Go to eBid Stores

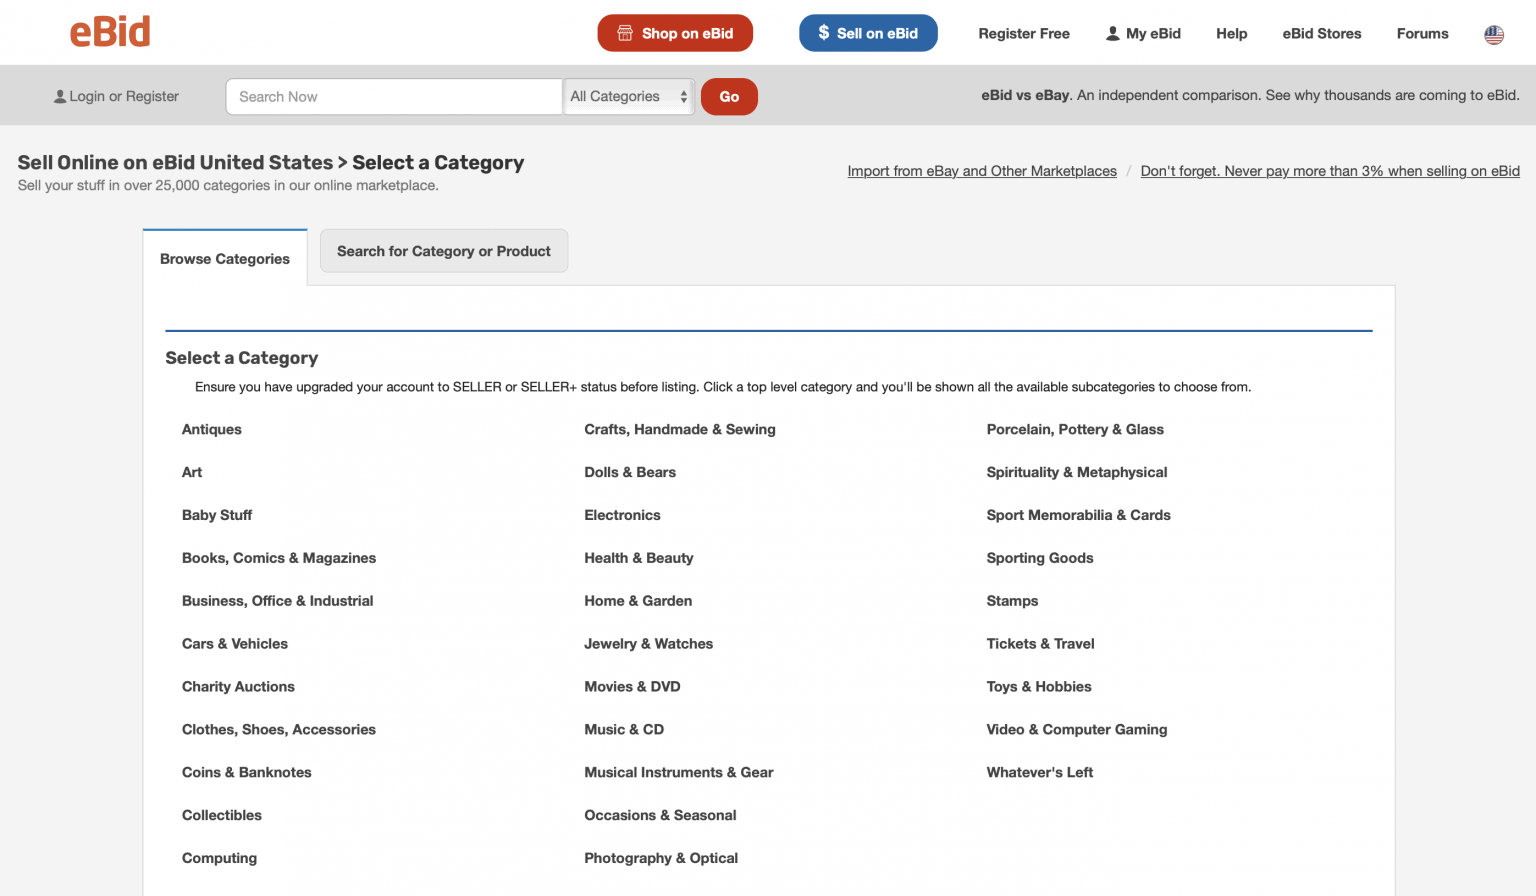[1322, 34]
